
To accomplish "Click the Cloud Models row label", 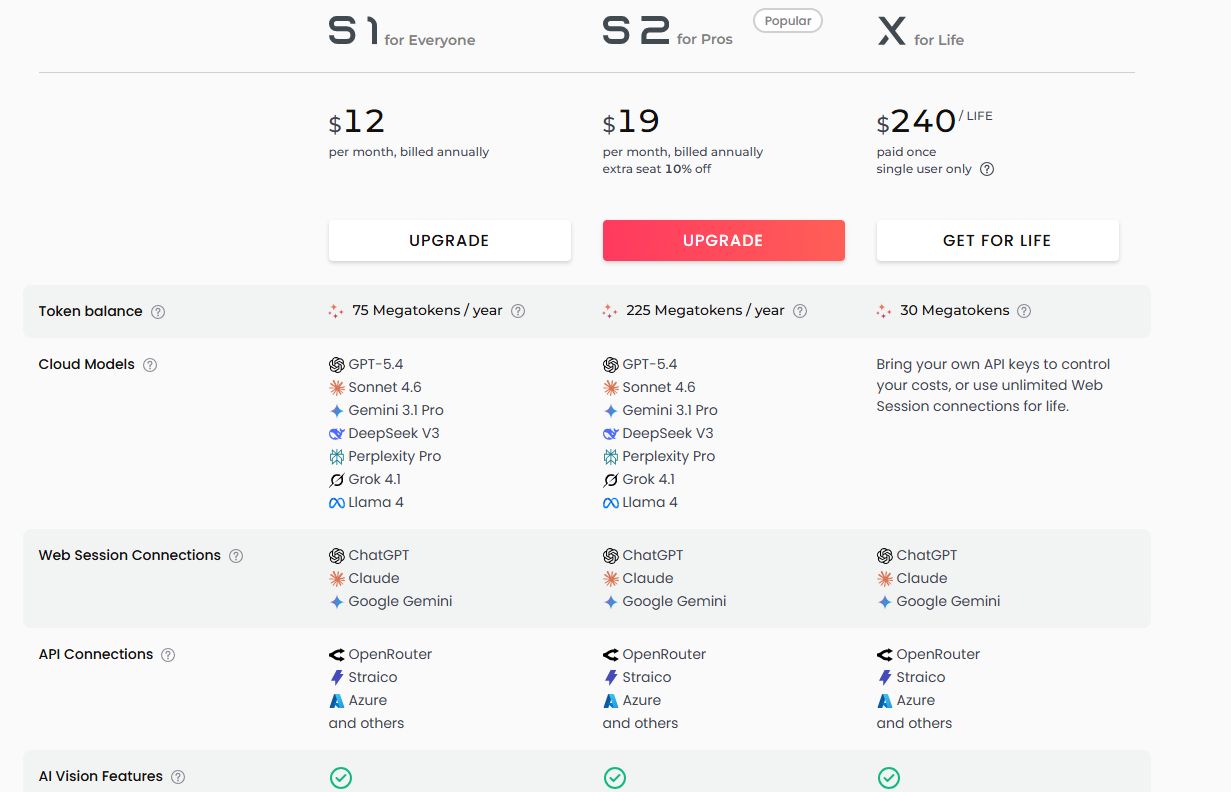I will [x=87, y=365].
